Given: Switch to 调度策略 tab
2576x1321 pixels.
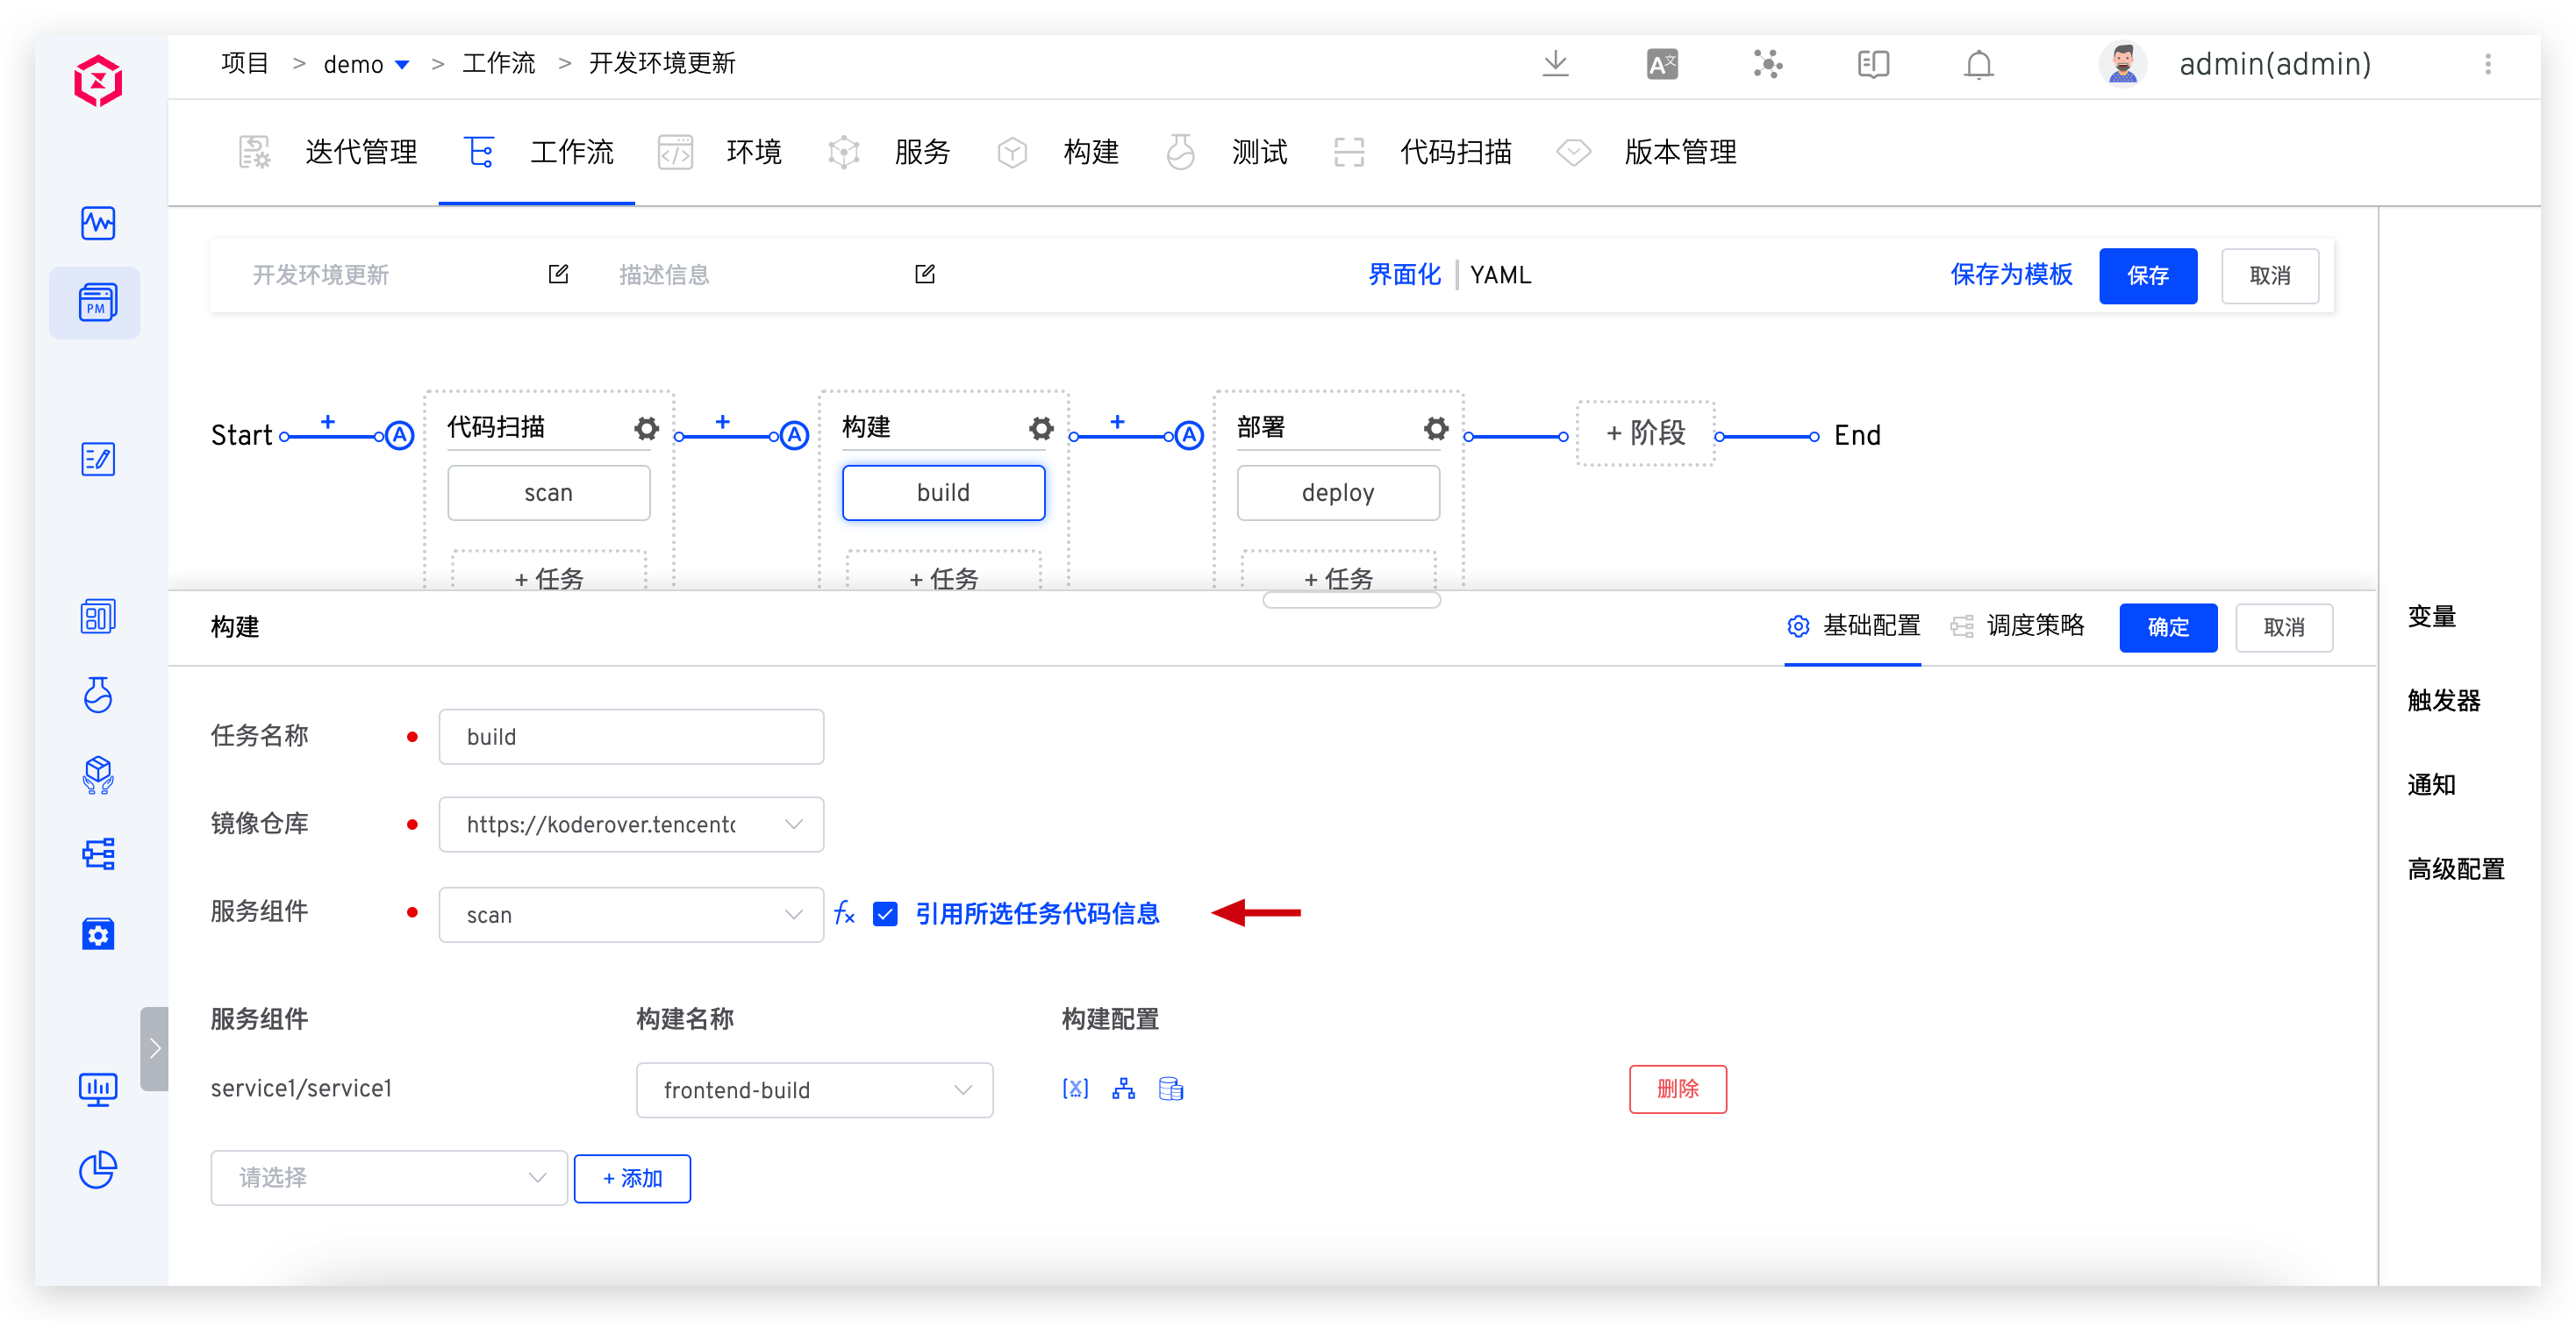Looking at the screenshot, I should 2017,626.
